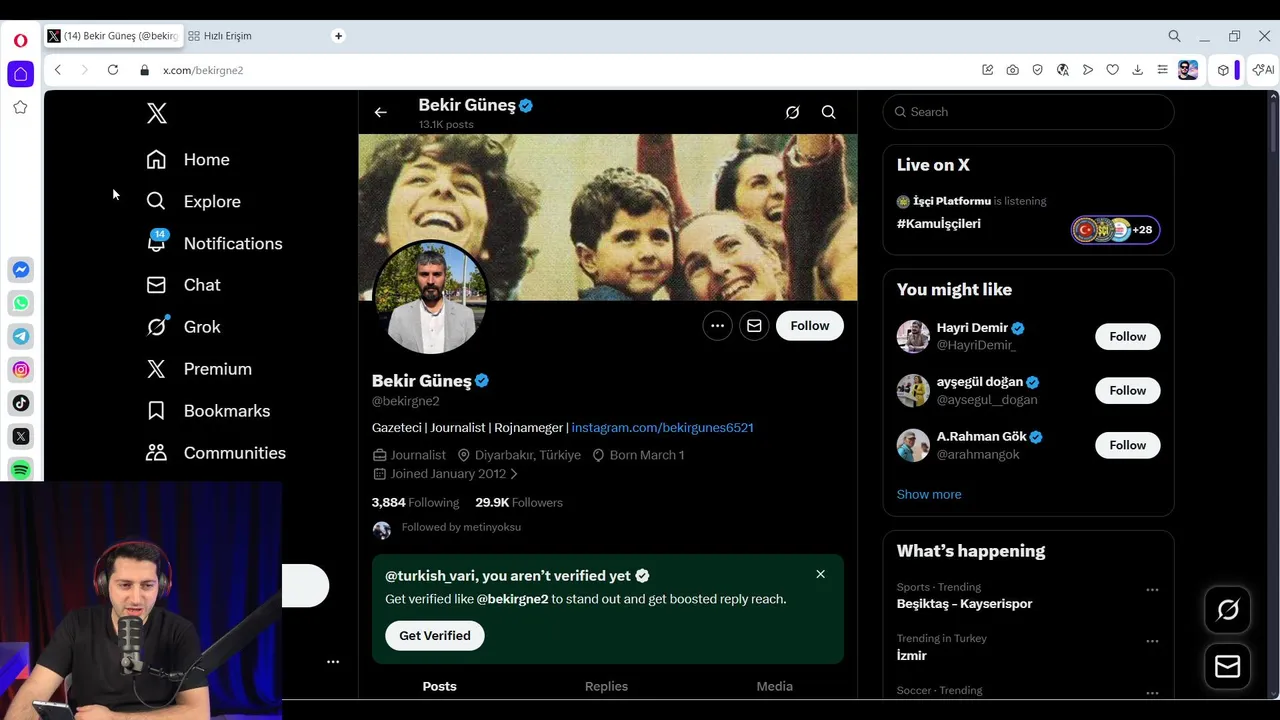Click the x.com/bekirgne2 address bar

click(x=203, y=70)
